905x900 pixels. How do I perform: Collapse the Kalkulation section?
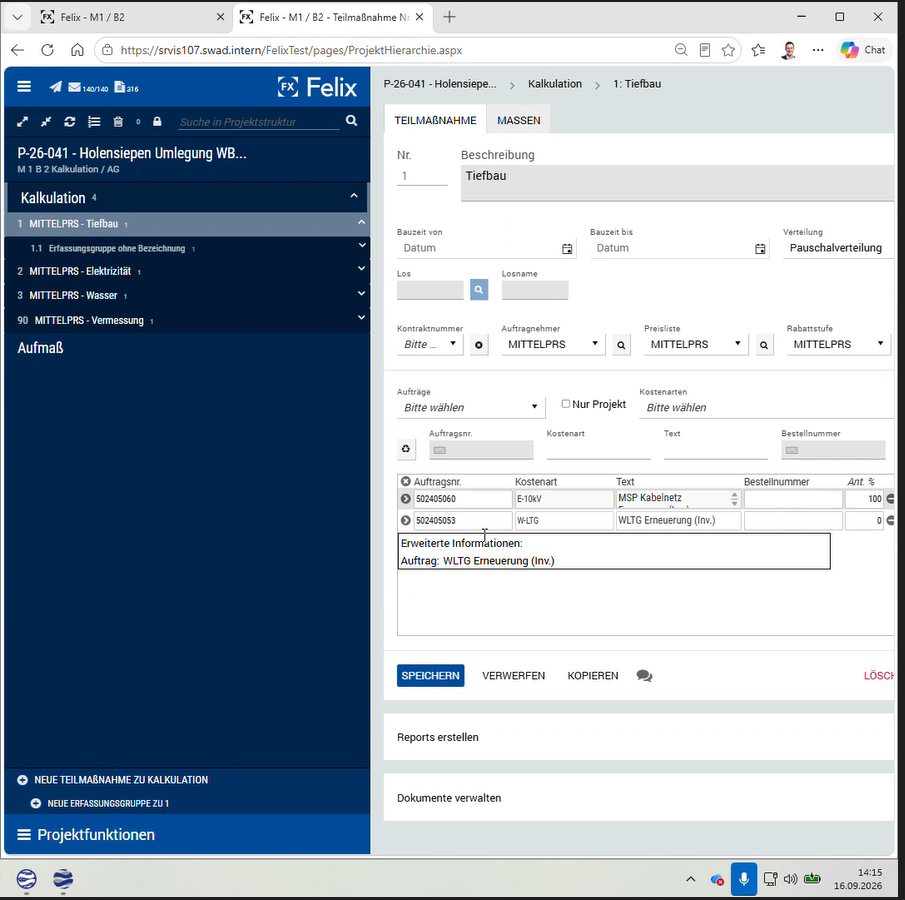[354, 196]
